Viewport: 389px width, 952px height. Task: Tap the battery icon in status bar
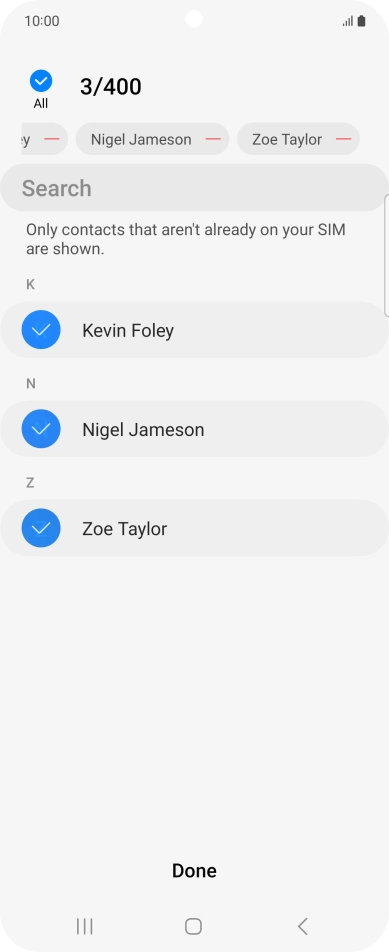click(x=361, y=21)
